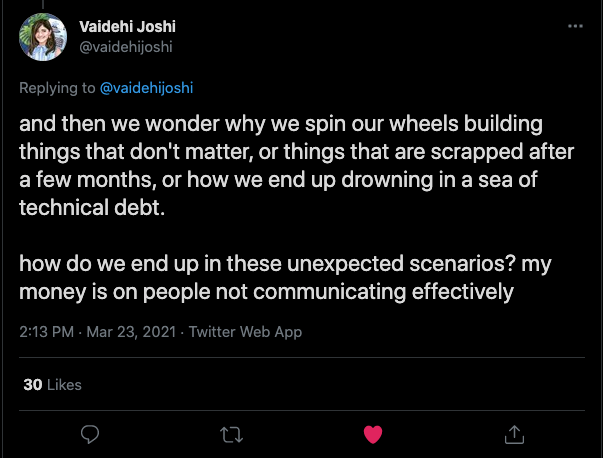Click the thread connector line above avatar
The height and width of the screenshot is (458, 603).
[x=43, y=4]
